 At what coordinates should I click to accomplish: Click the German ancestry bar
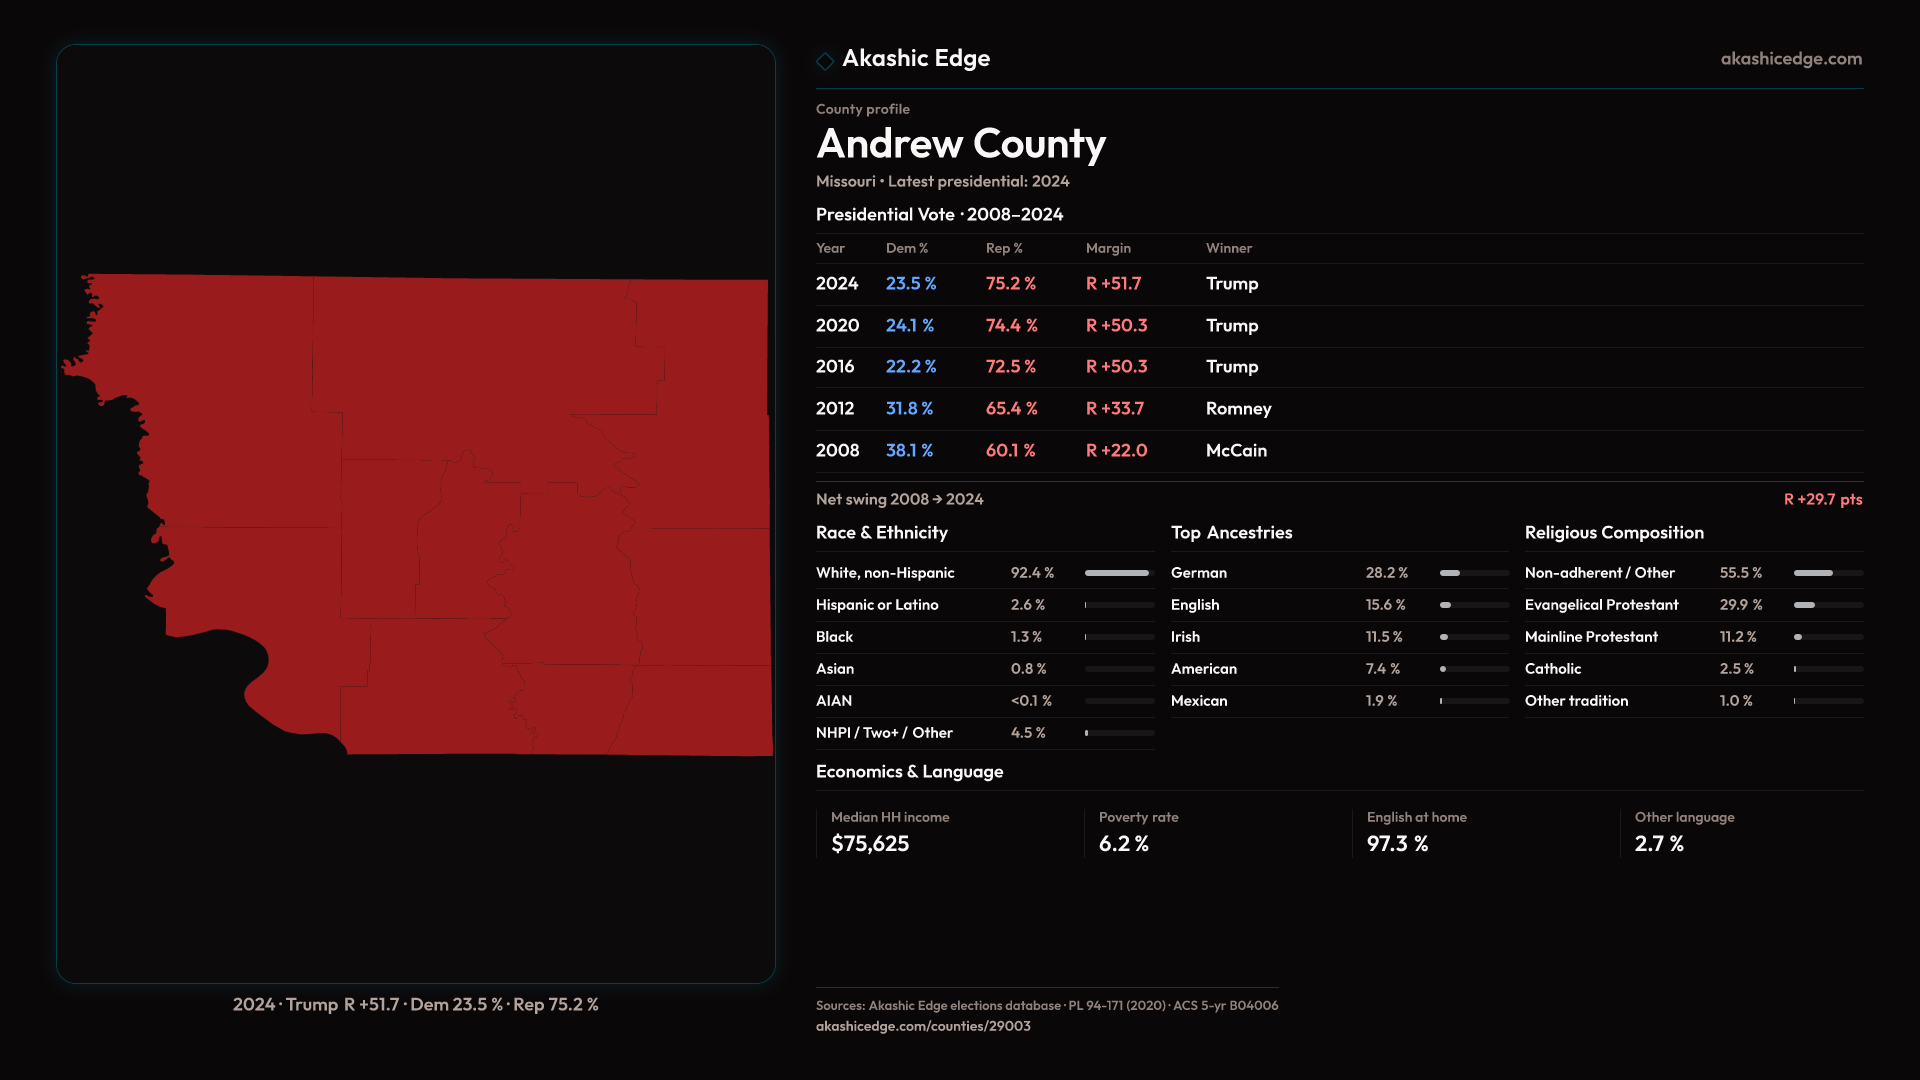coord(1473,573)
